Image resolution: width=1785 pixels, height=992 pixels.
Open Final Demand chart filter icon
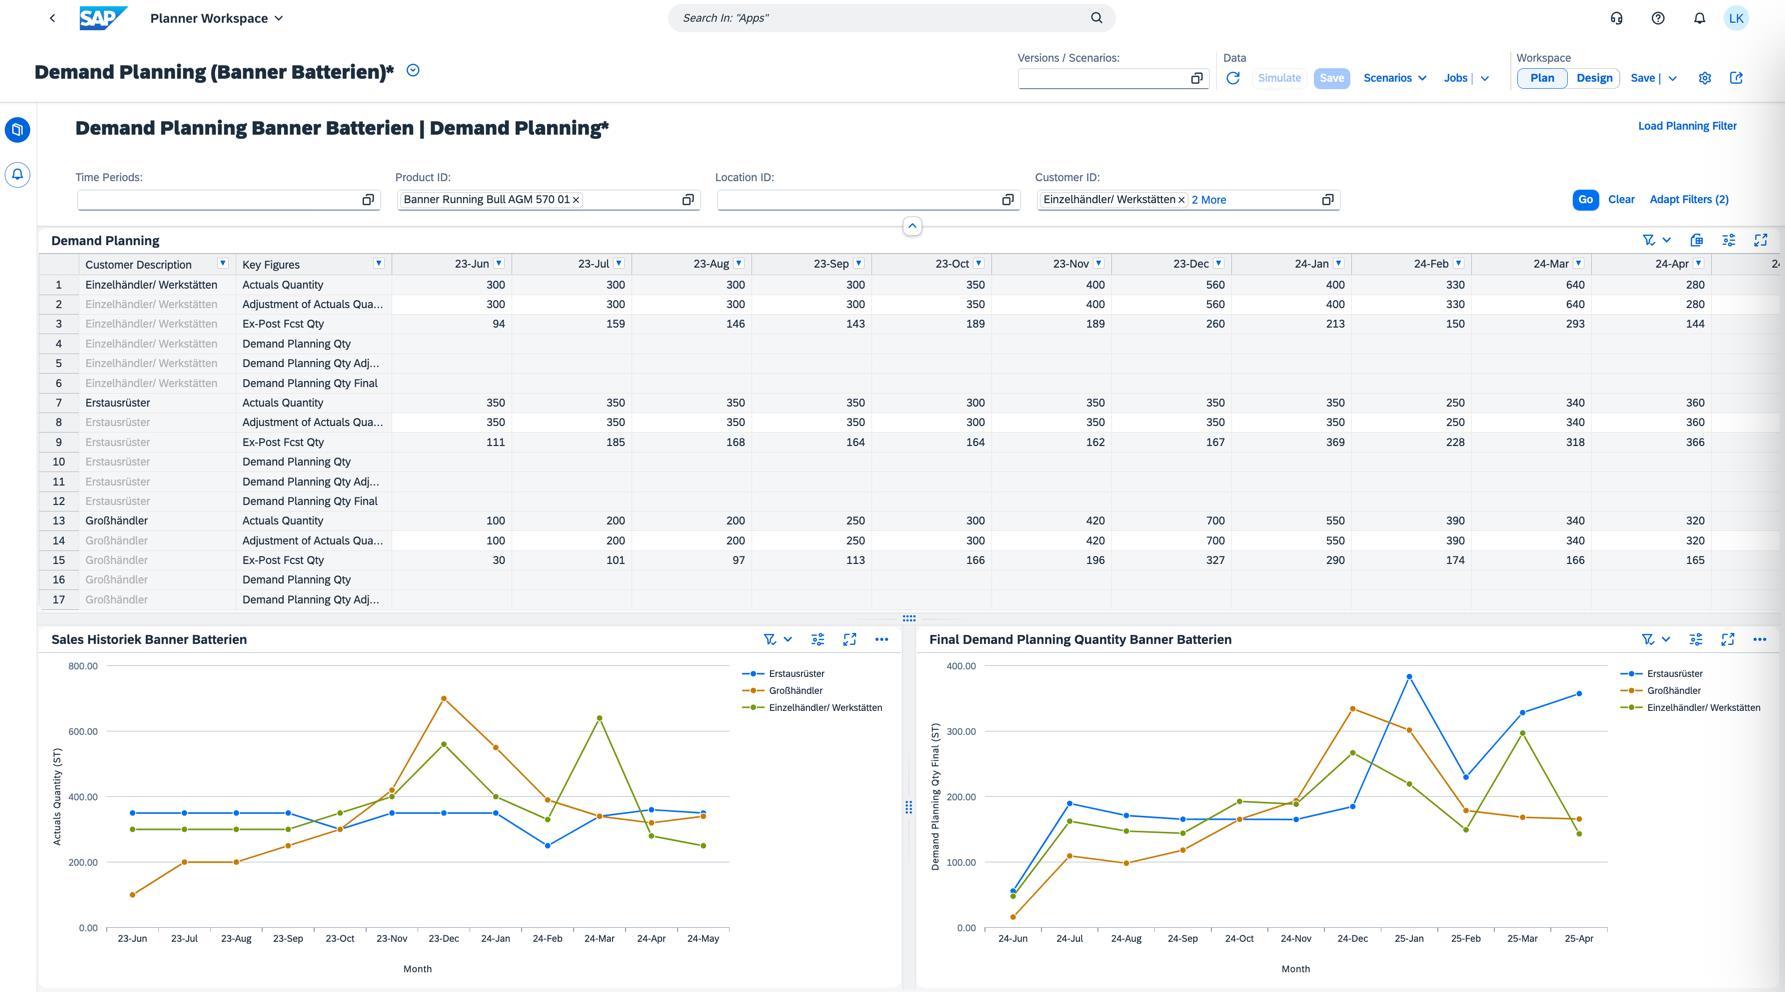(1648, 639)
